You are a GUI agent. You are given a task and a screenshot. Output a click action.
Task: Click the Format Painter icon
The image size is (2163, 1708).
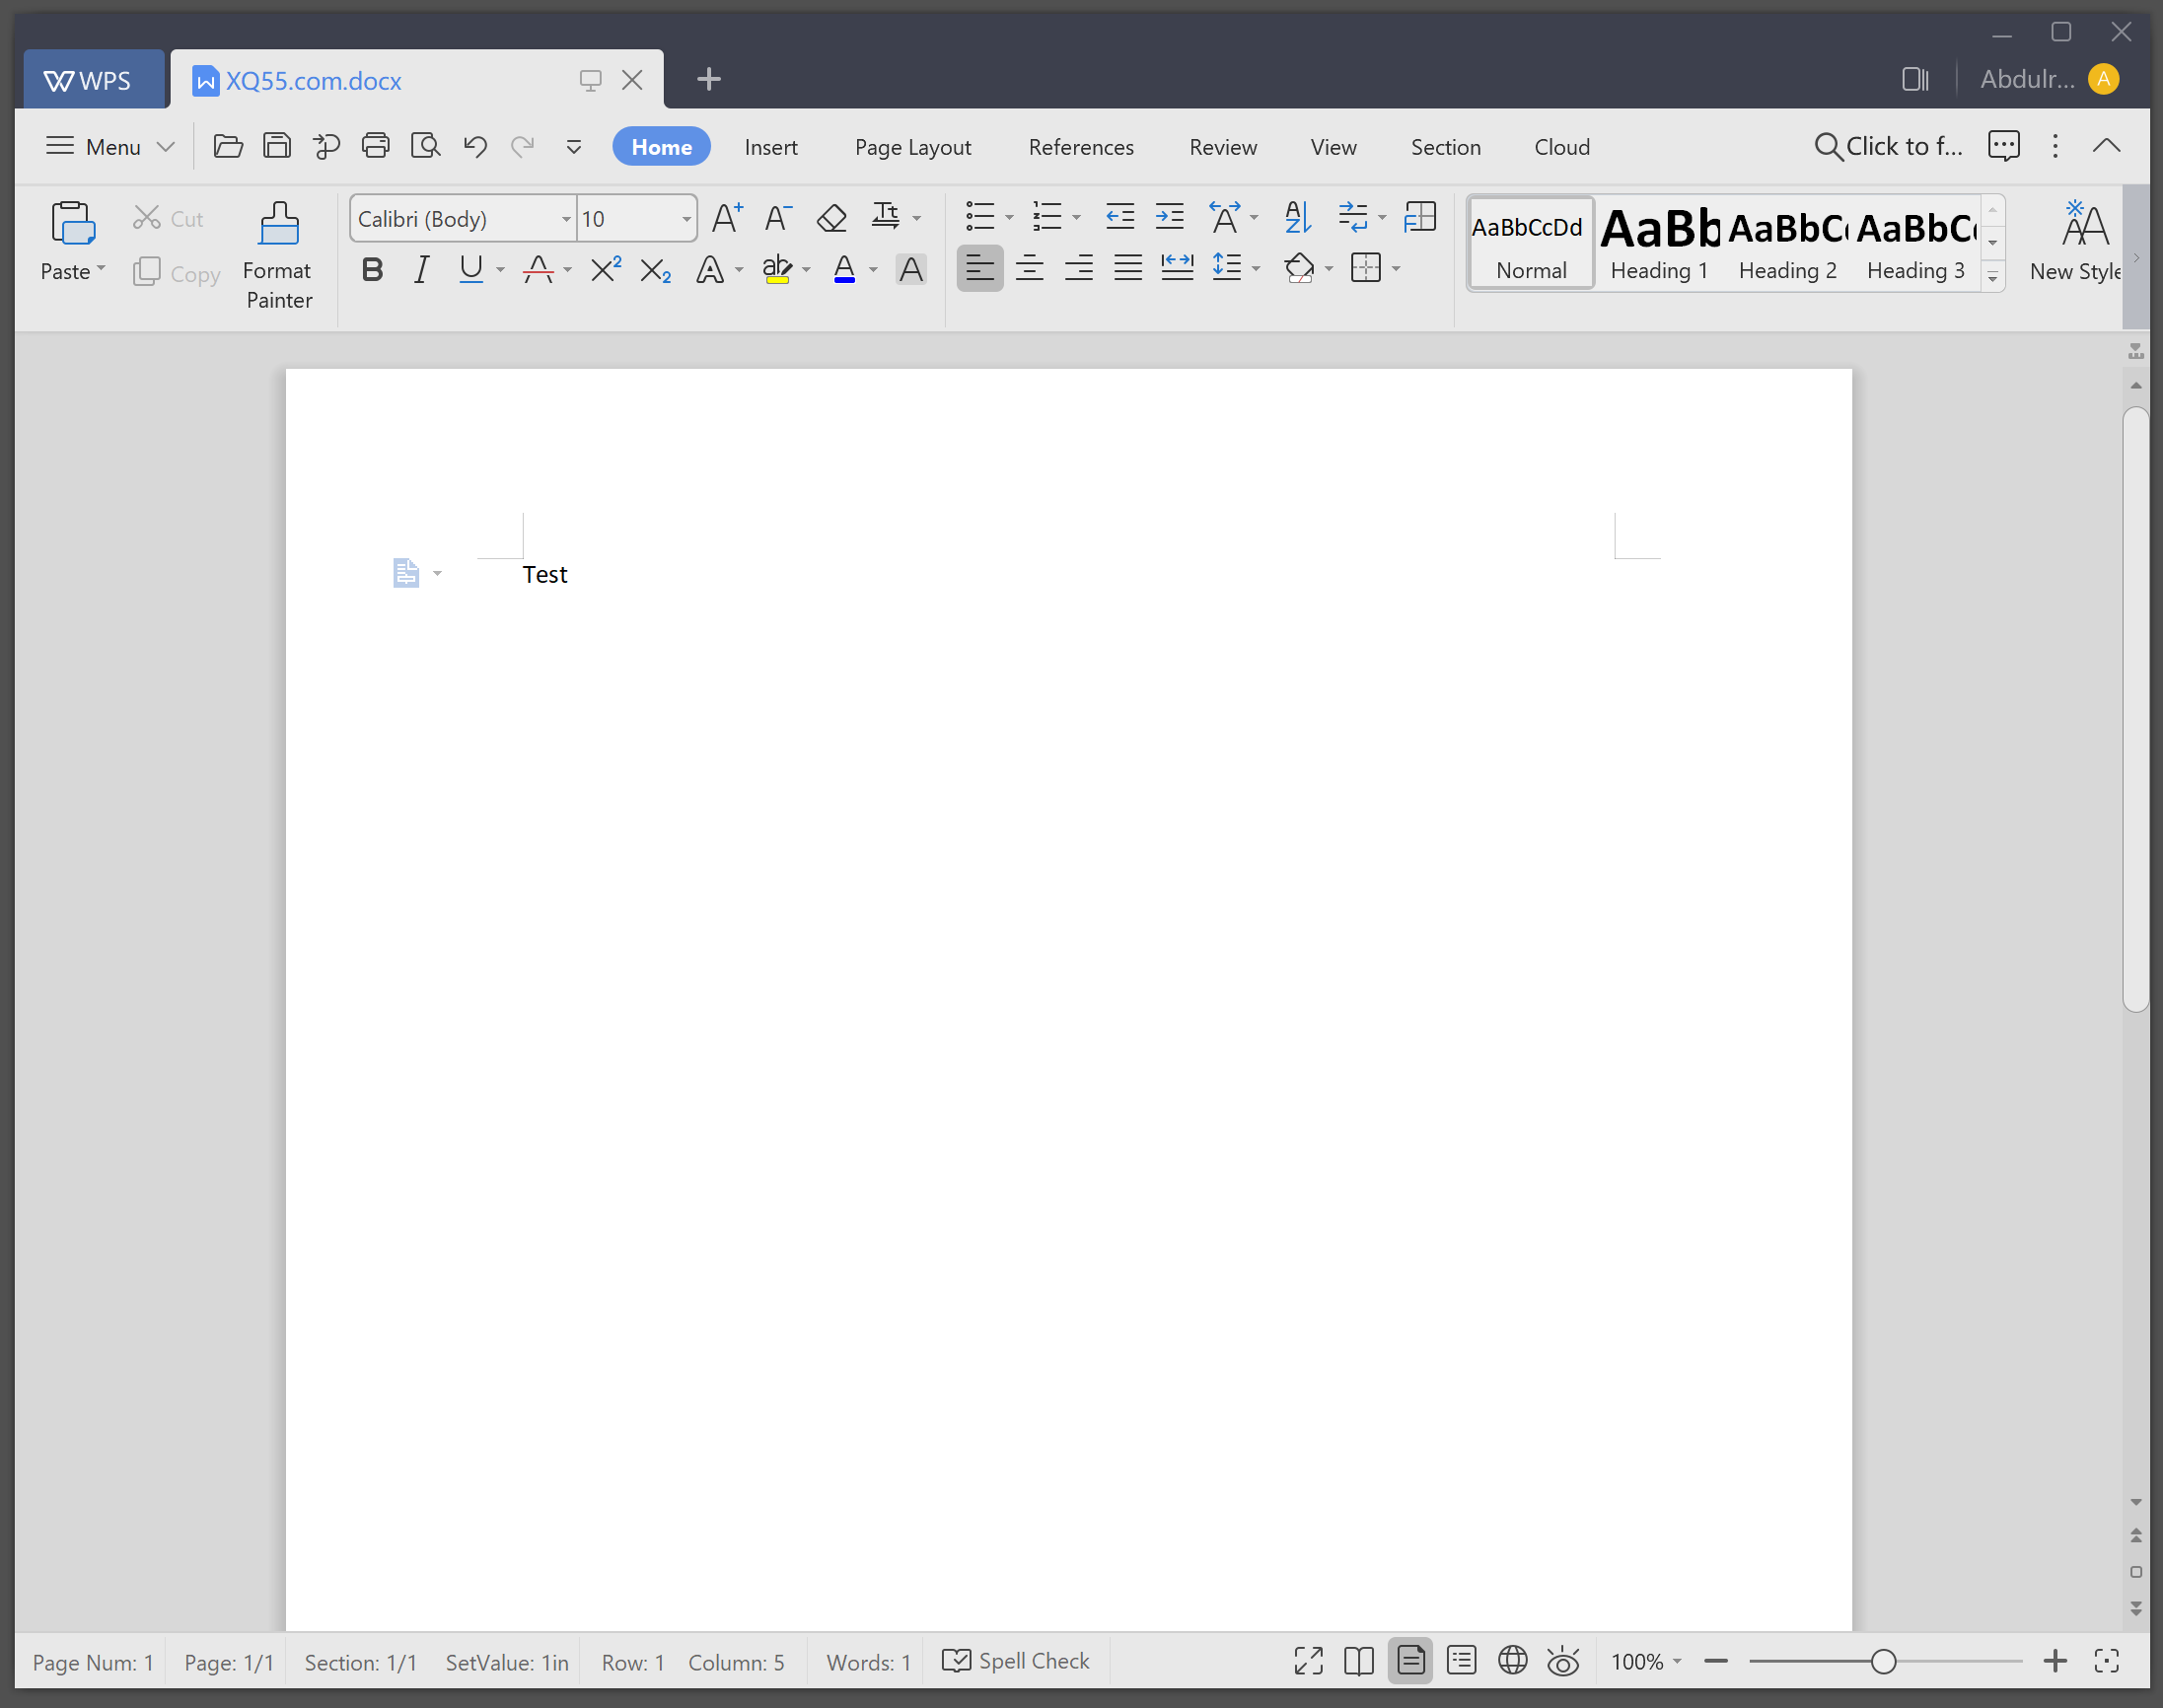pos(278,225)
